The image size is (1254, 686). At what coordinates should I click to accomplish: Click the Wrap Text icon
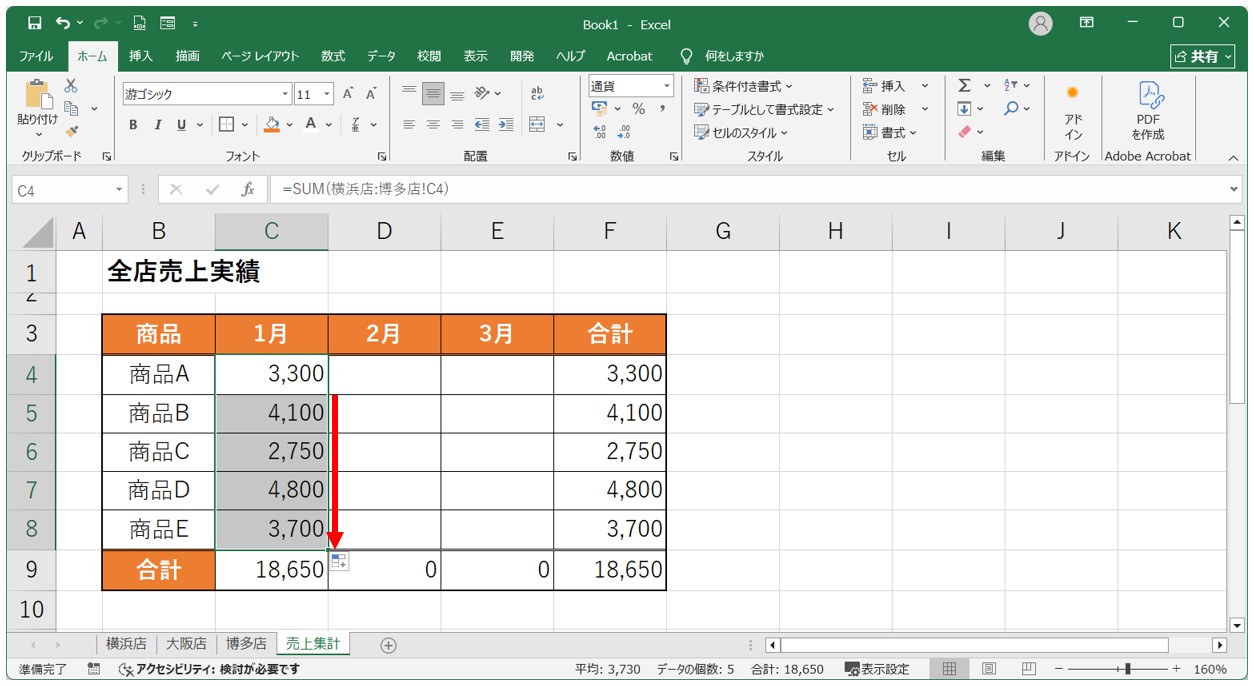pyautogui.click(x=537, y=93)
